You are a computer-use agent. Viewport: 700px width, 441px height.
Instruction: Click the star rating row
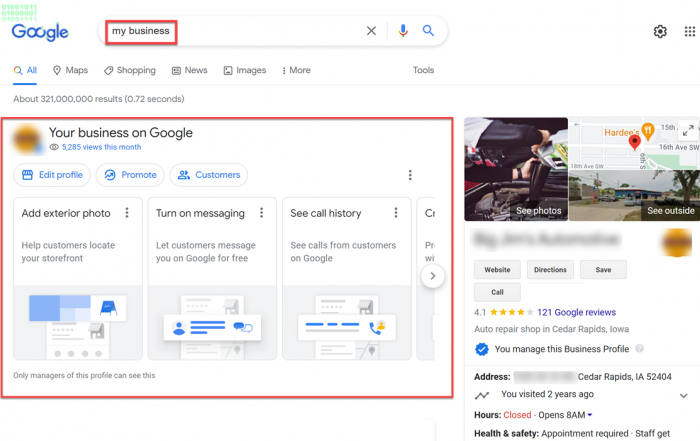[512, 312]
